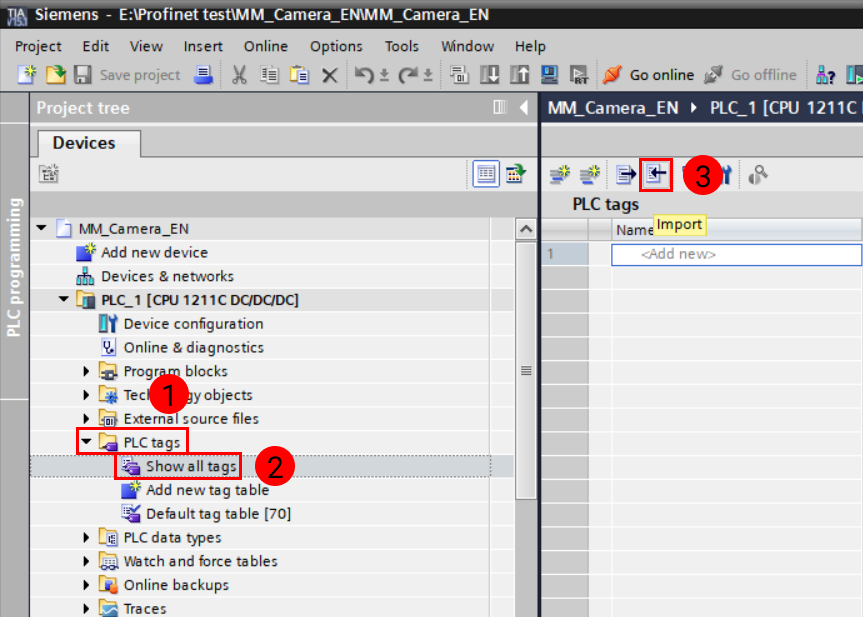Click the Start runtime RT icon
The width and height of the screenshot is (863, 617).
pos(579,74)
